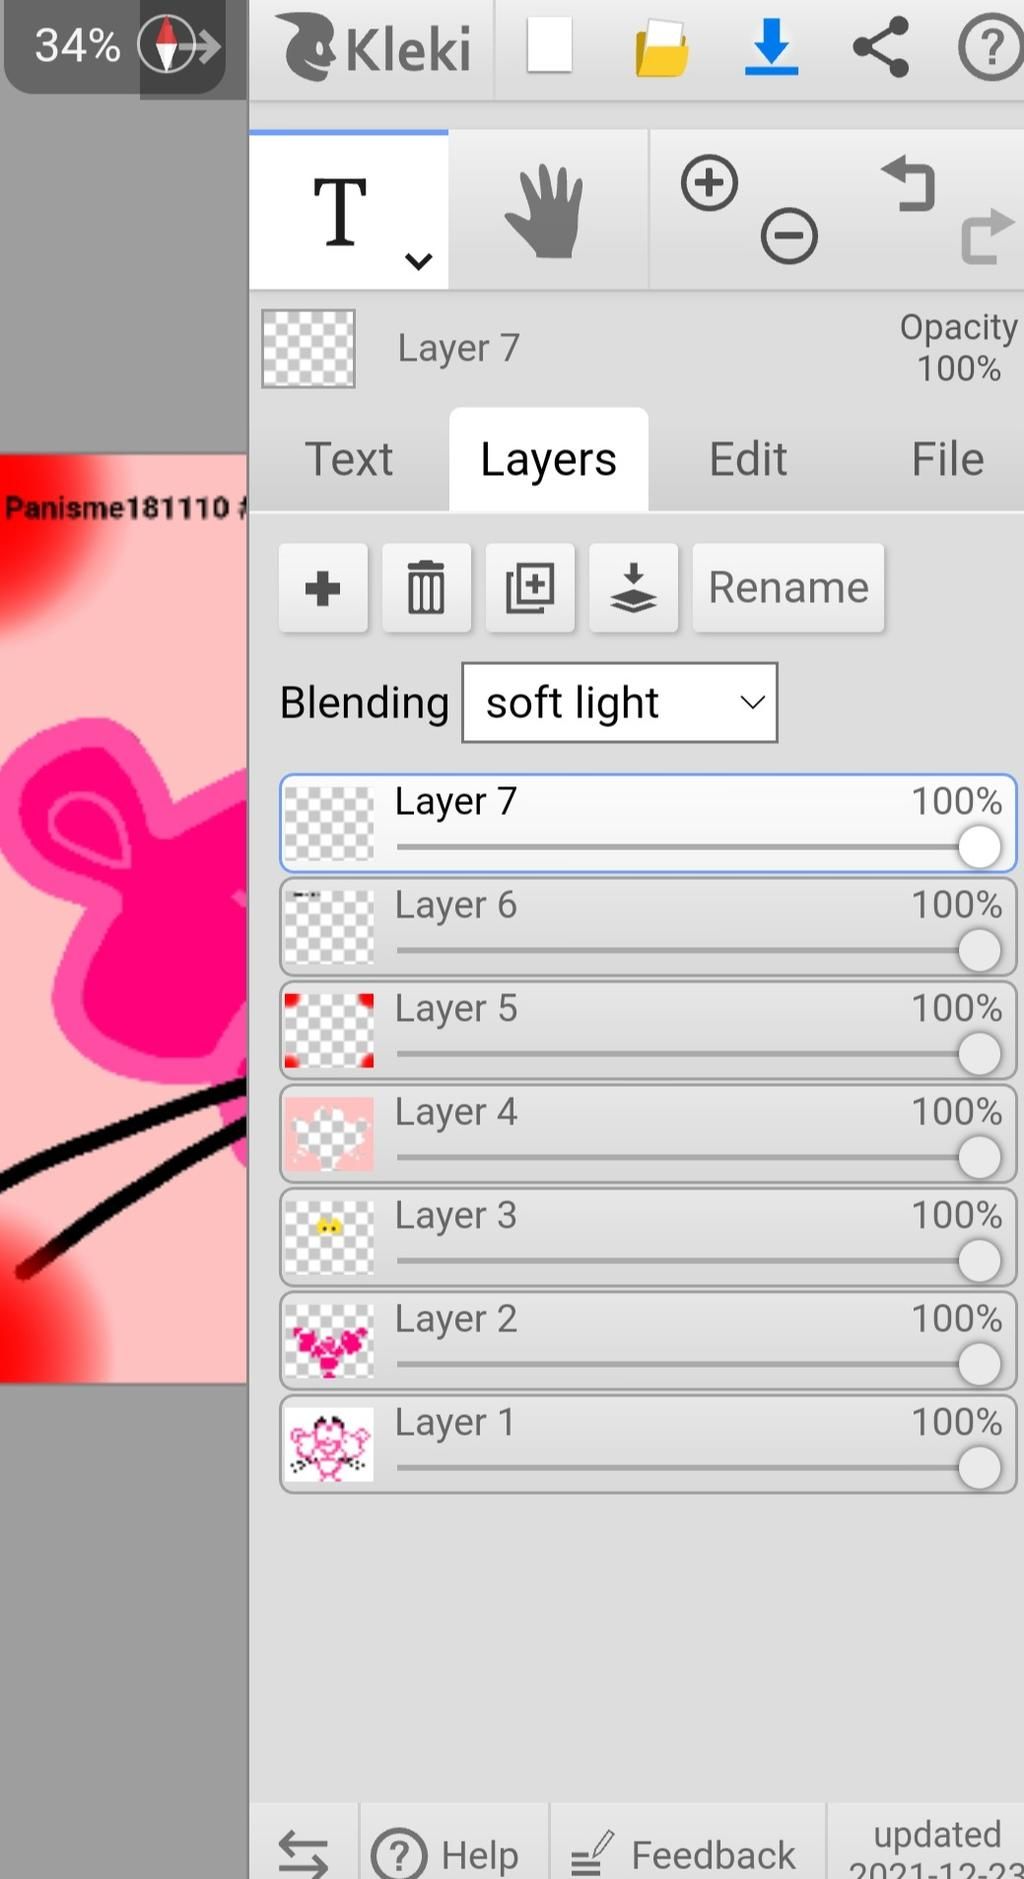Click the Layer 7 opacity slider handle
1024x1879 pixels.
click(979, 847)
